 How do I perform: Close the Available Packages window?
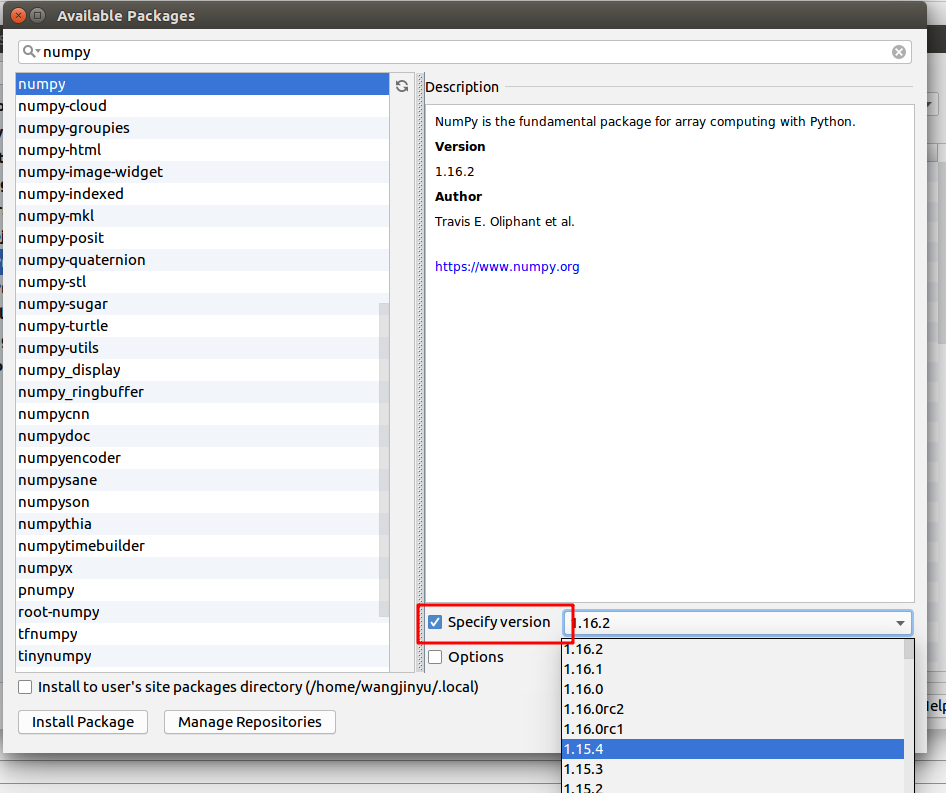point(19,15)
